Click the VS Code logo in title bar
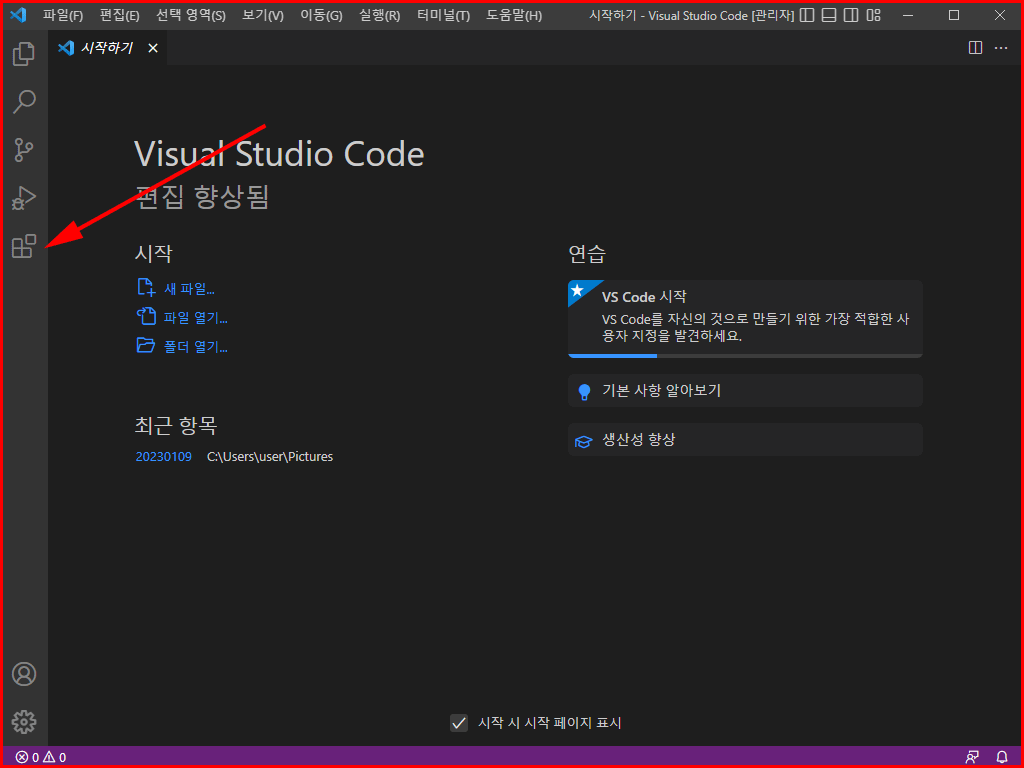Image resolution: width=1024 pixels, height=768 pixels. point(18,14)
